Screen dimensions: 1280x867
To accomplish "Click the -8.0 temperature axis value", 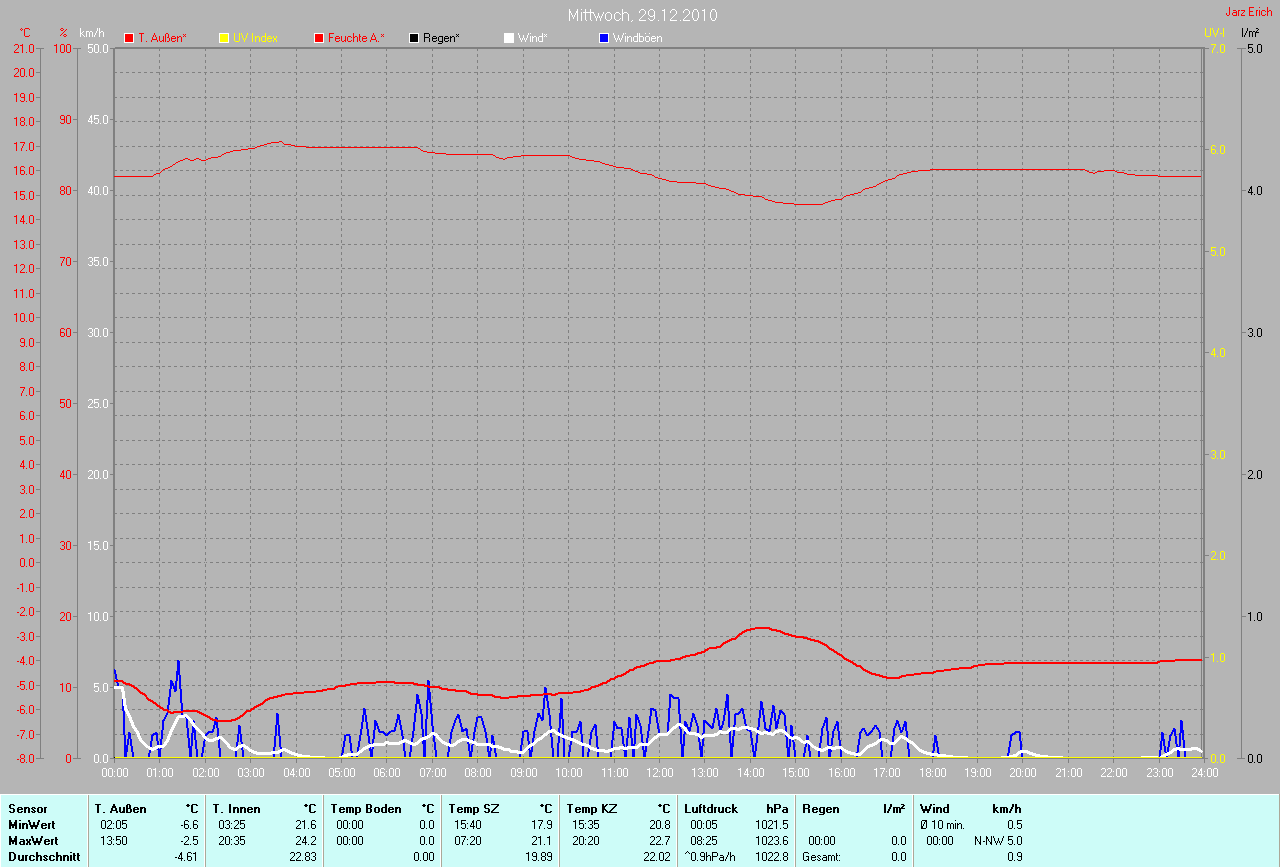I will coord(24,759).
